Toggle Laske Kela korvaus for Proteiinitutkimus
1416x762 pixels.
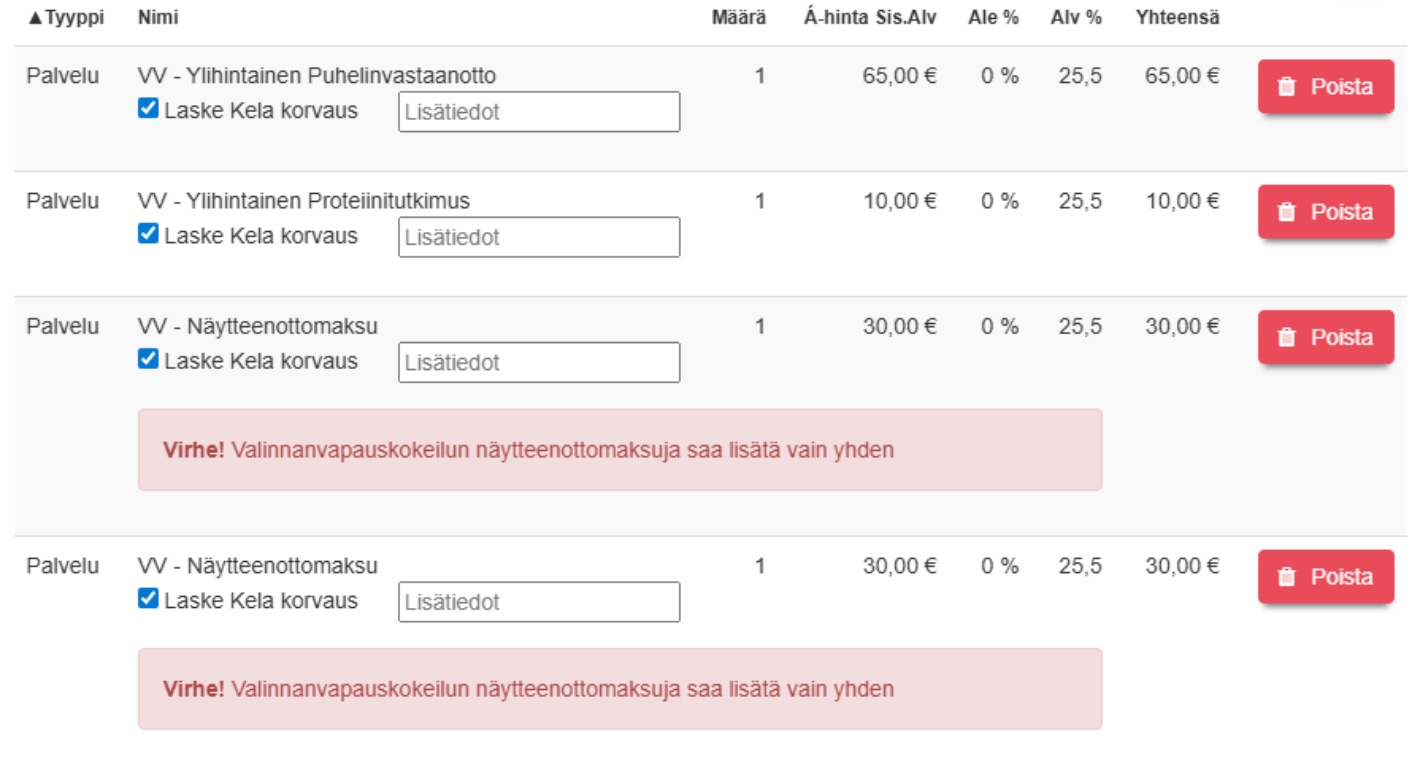point(147,235)
